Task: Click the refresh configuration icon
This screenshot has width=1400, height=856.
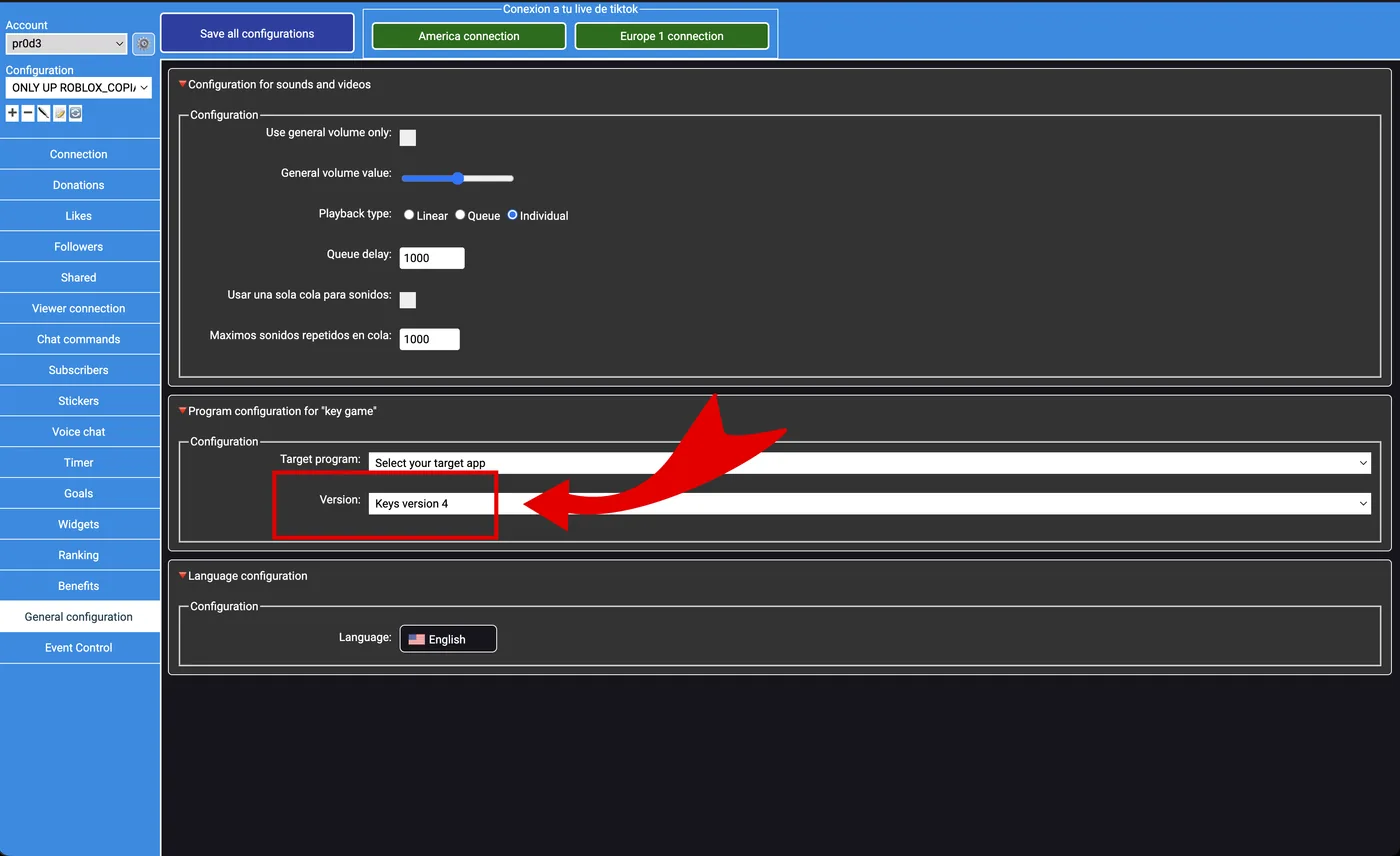Action: point(75,114)
